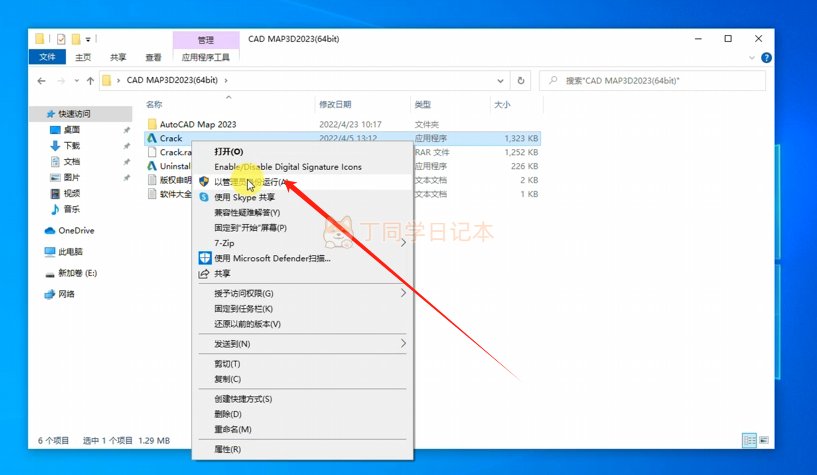Select the Crack application icon
This screenshot has height=475, width=817.
point(152,138)
